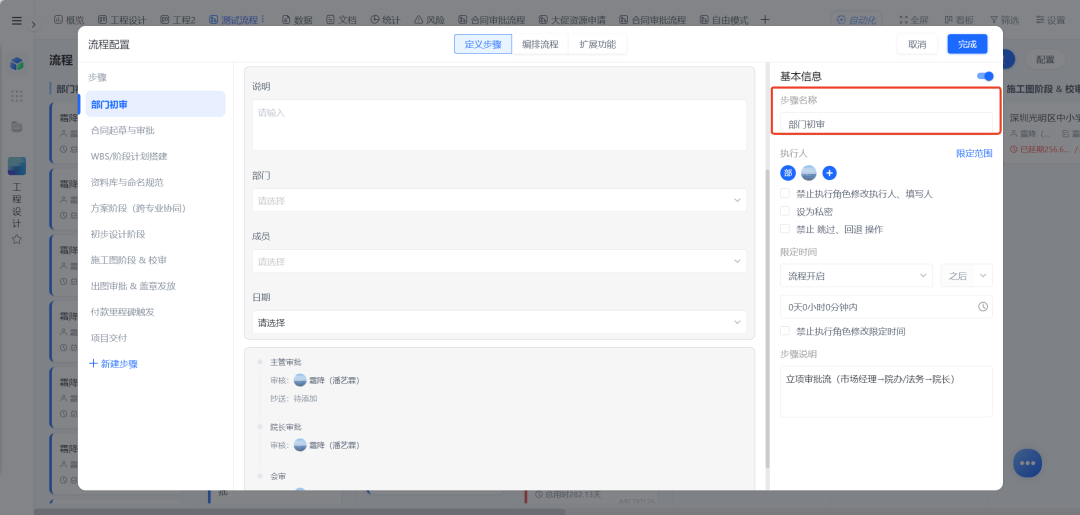Open the 日期 dropdown
The height and width of the screenshot is (515, 1080).
[x=499, y=322]
